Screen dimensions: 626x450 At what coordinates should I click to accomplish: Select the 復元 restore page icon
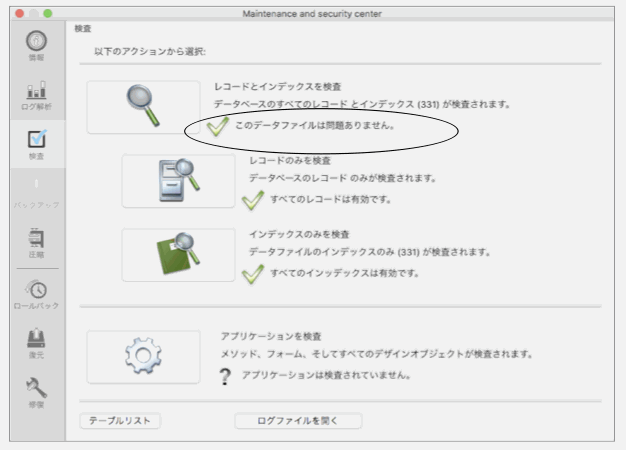[35, 344]
